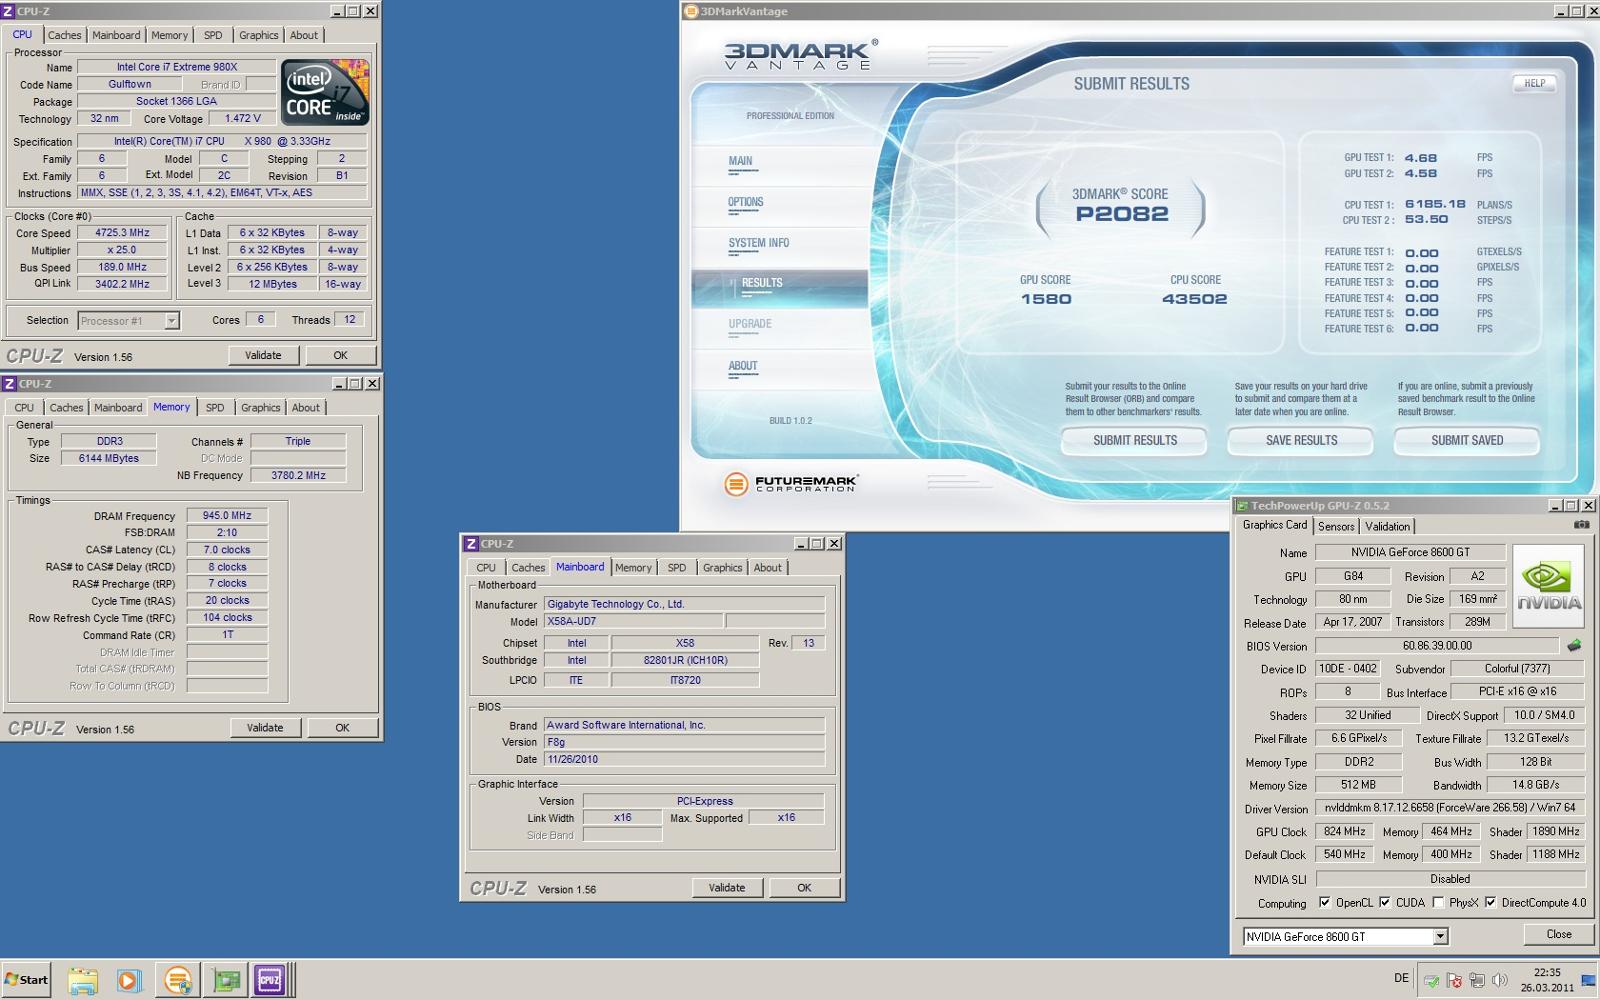This screenshot has width=1600, height=1000.
Task: Switch to the SPD tab in the Memory window
Action: pos(215,408)
